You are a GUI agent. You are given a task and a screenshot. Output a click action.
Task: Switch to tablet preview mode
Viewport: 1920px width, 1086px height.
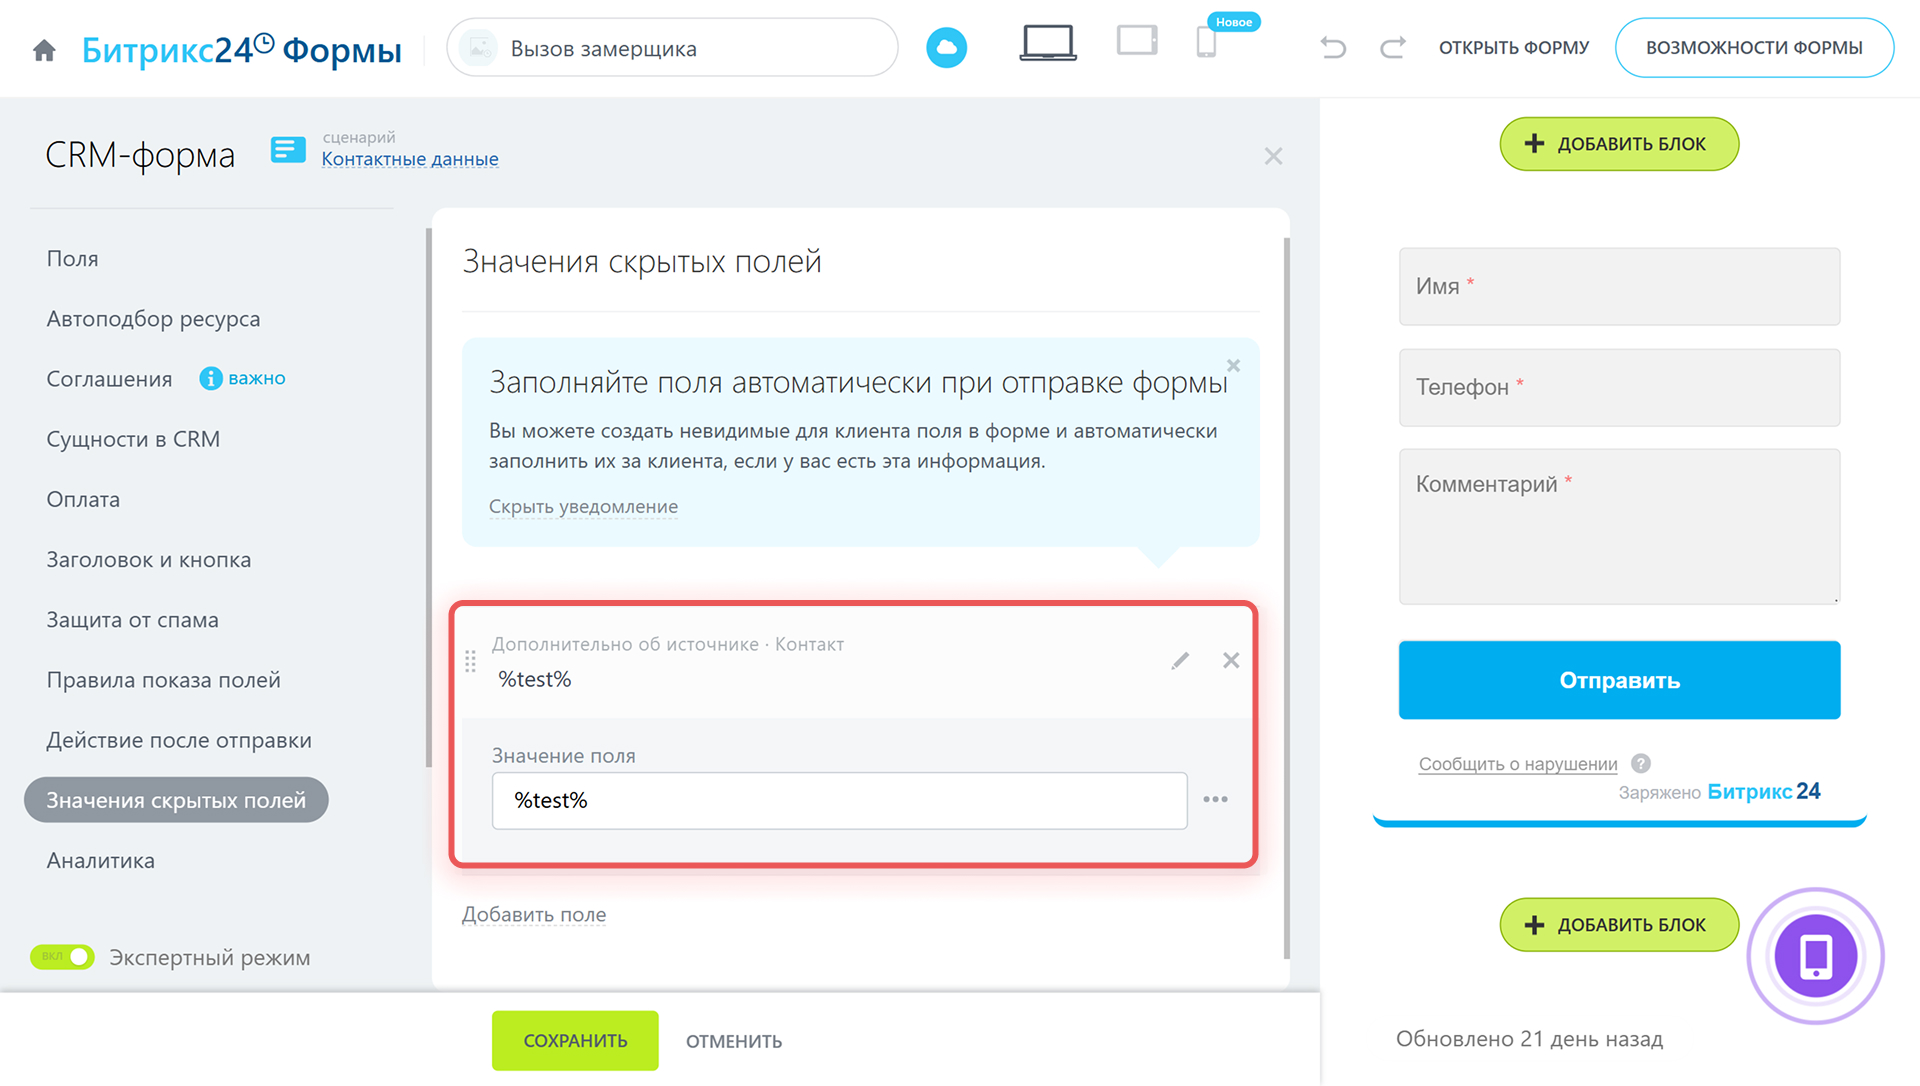click(1137, 42)
